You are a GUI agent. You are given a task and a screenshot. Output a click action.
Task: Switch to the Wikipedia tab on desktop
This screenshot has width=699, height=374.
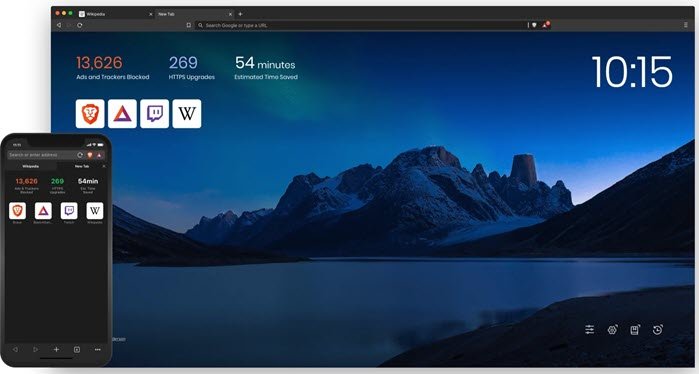click(115, 14)
